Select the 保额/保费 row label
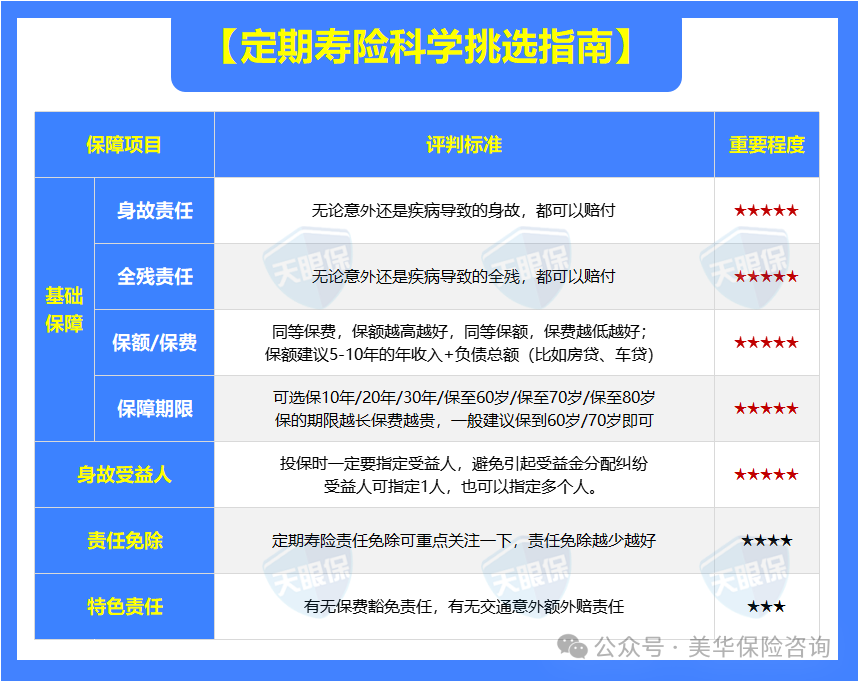Viewport: 858px width, 681px height. coord(153,342)
